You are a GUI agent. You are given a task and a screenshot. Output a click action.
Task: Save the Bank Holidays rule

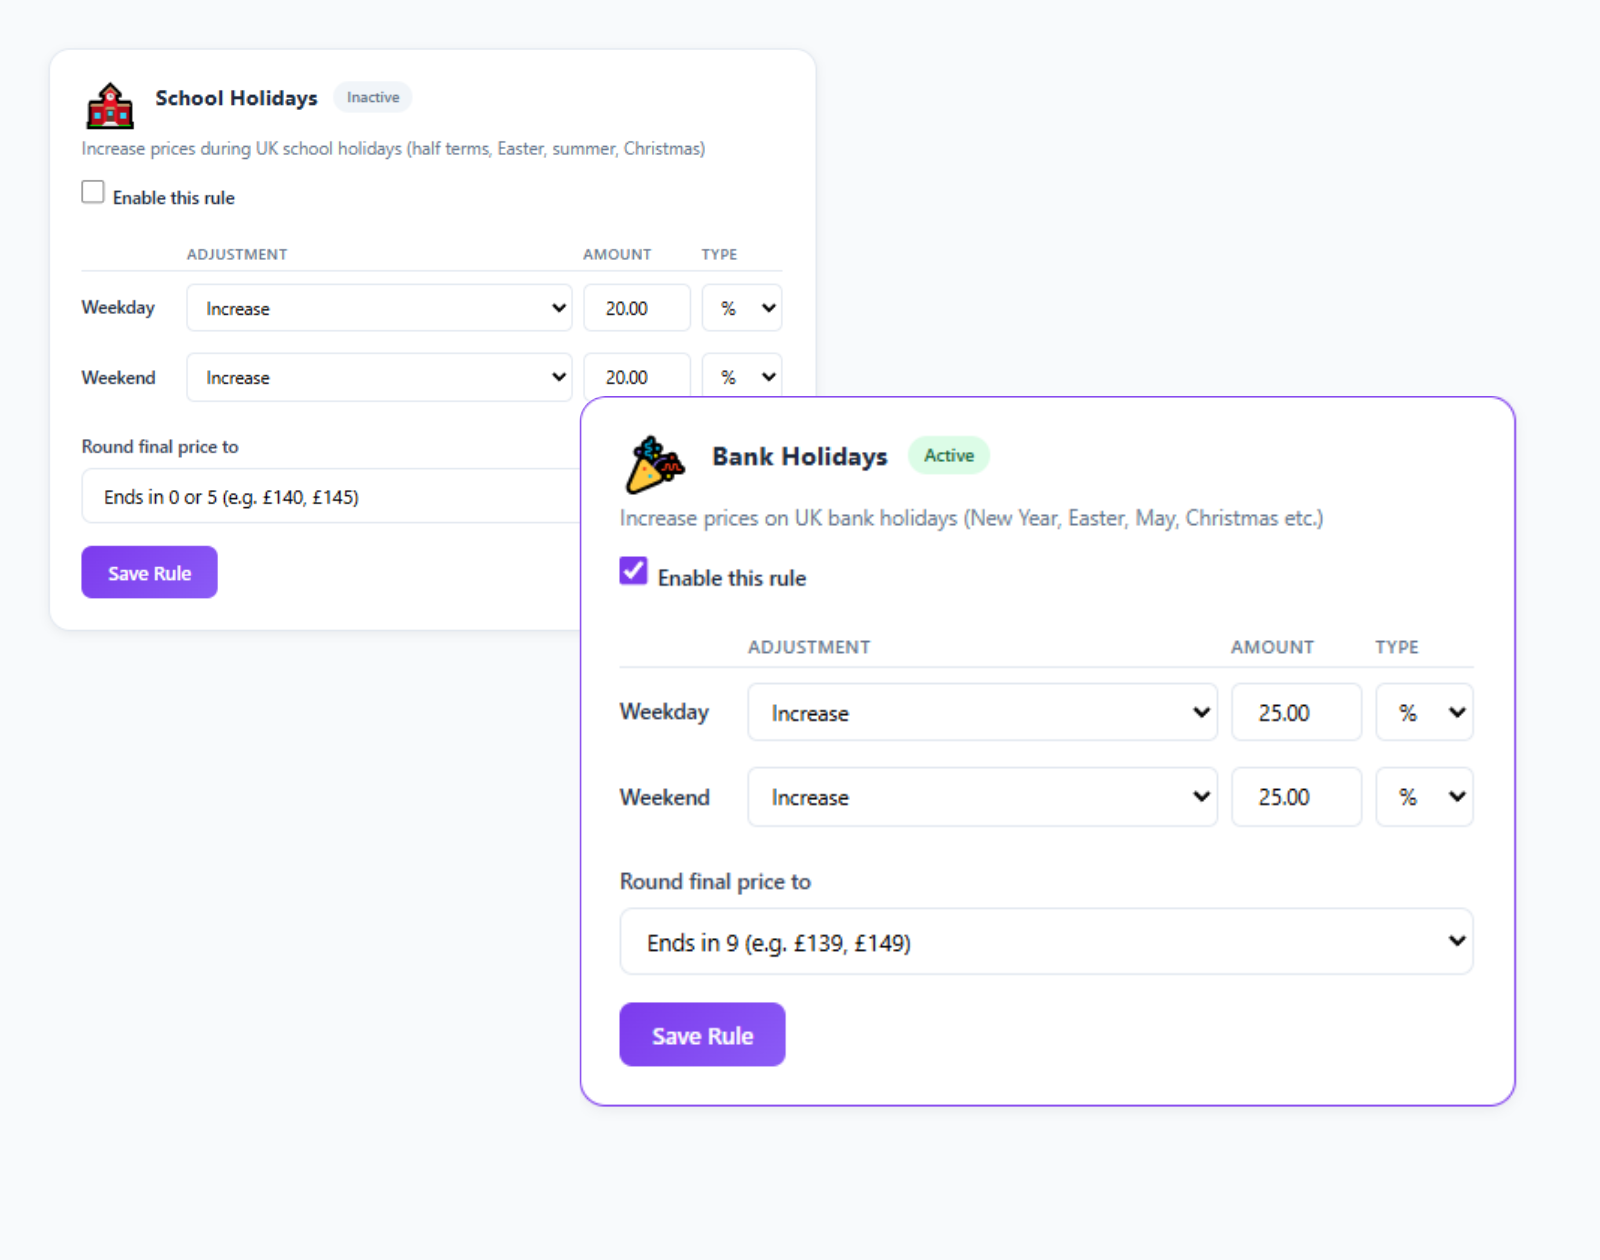[x=702, y=1034]
